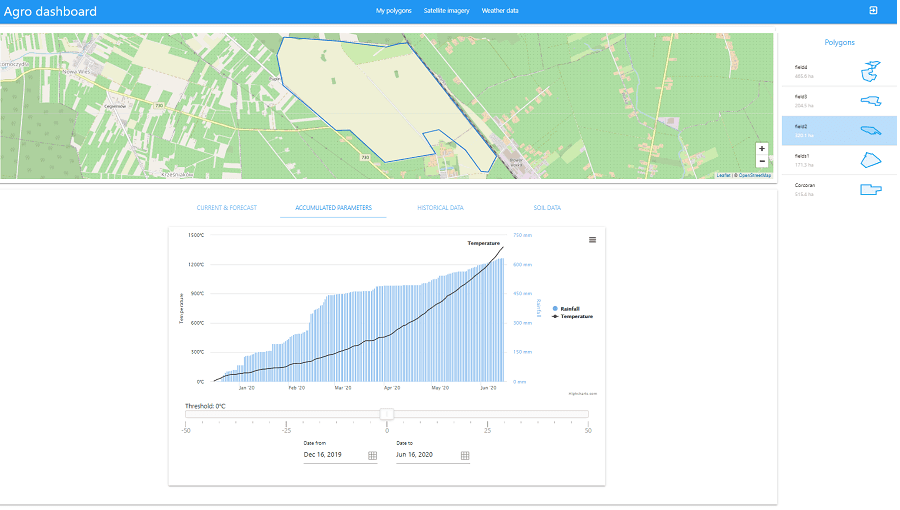Viewport: 900px width, 510px height.
Task: Open the chart context menu icon
Action: pyautogui.click(x=592, y=240)
